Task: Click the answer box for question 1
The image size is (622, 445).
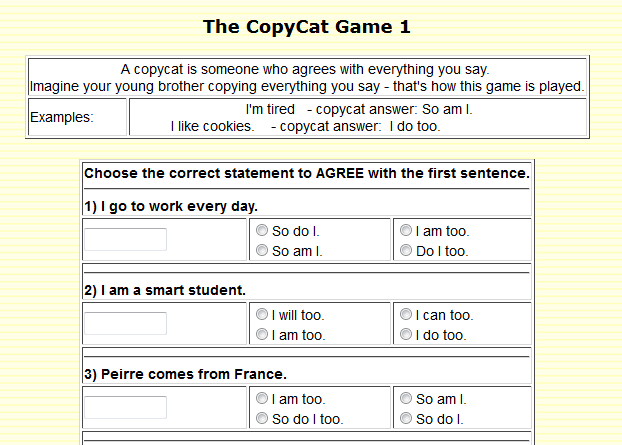Action: [x=125, y=239]
